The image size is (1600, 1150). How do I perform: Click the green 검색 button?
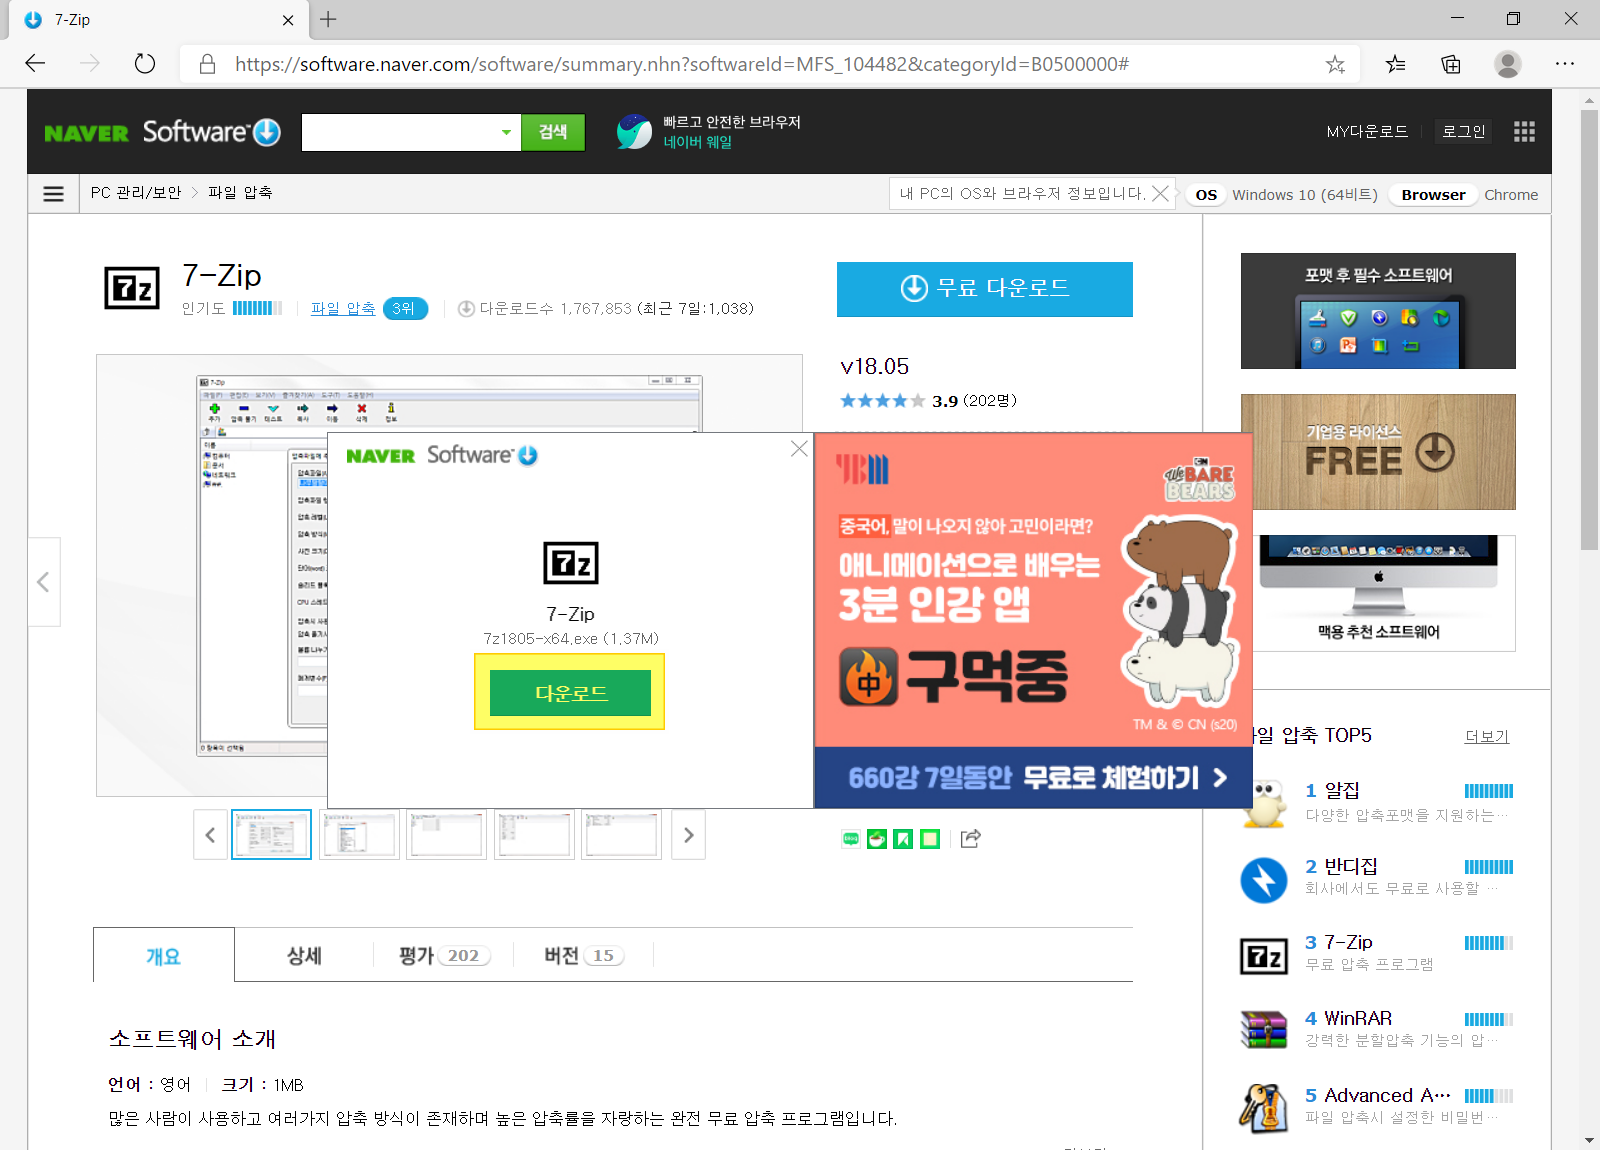(553, 132)
